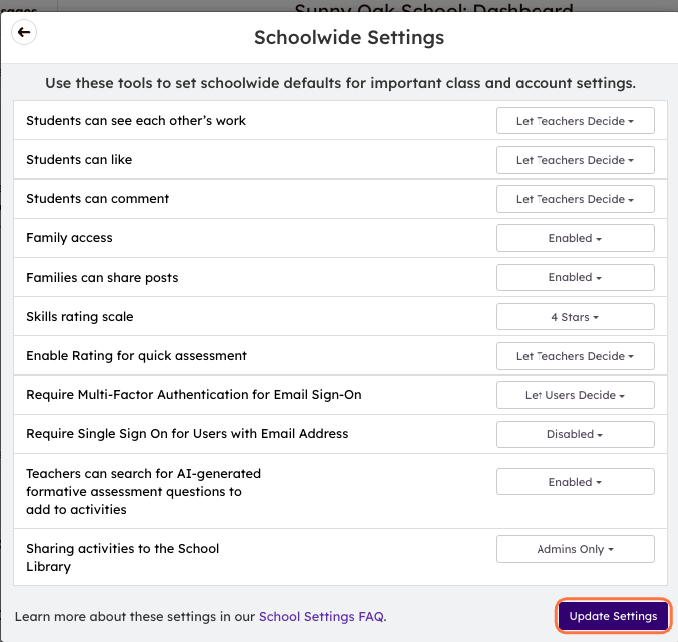Change the Single Sign On requirement dropdown
This screenshot has width=678, height=642.
coord(575,435)
